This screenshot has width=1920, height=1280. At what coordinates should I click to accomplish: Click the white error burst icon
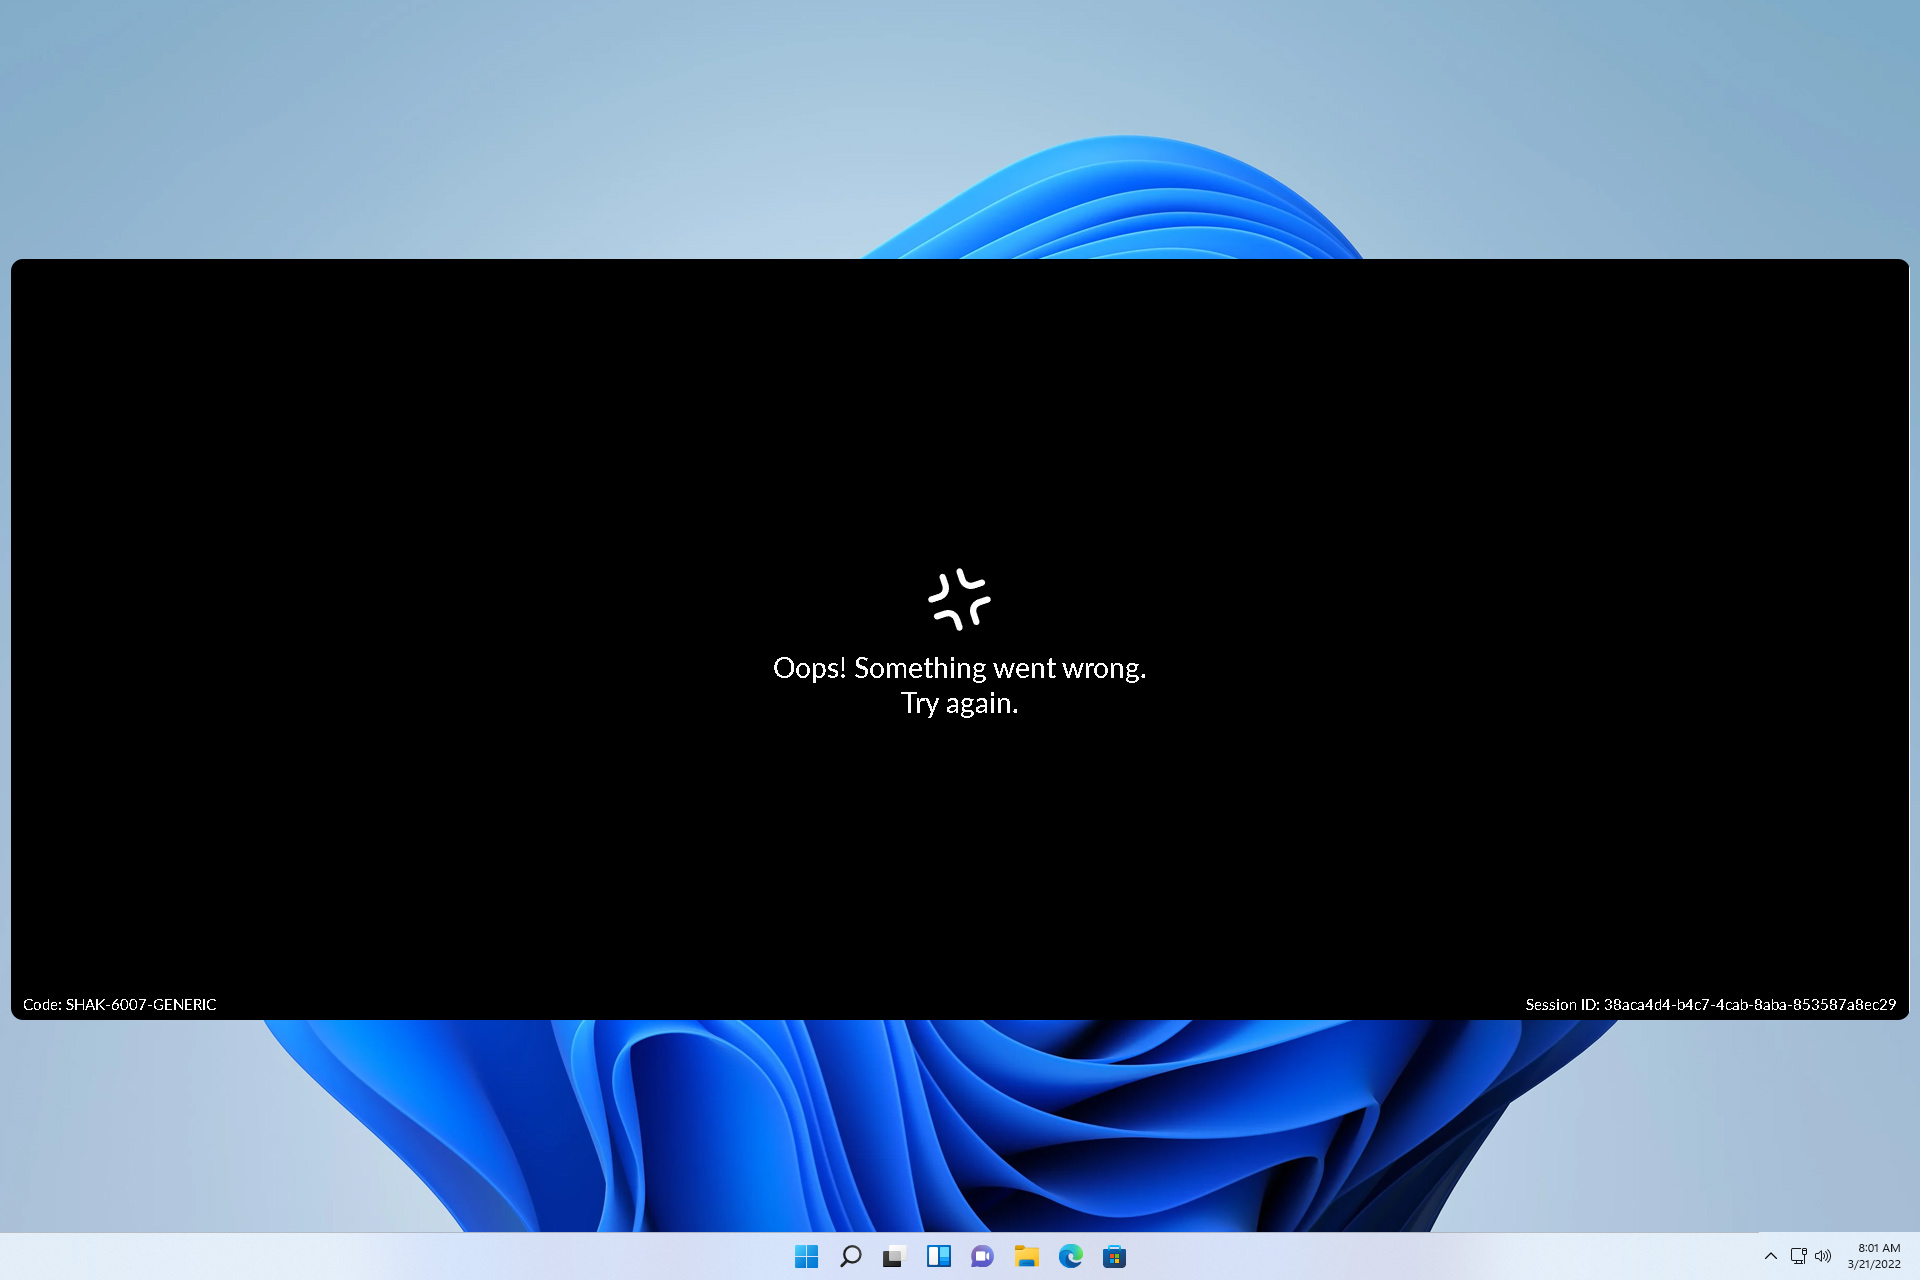959,599
